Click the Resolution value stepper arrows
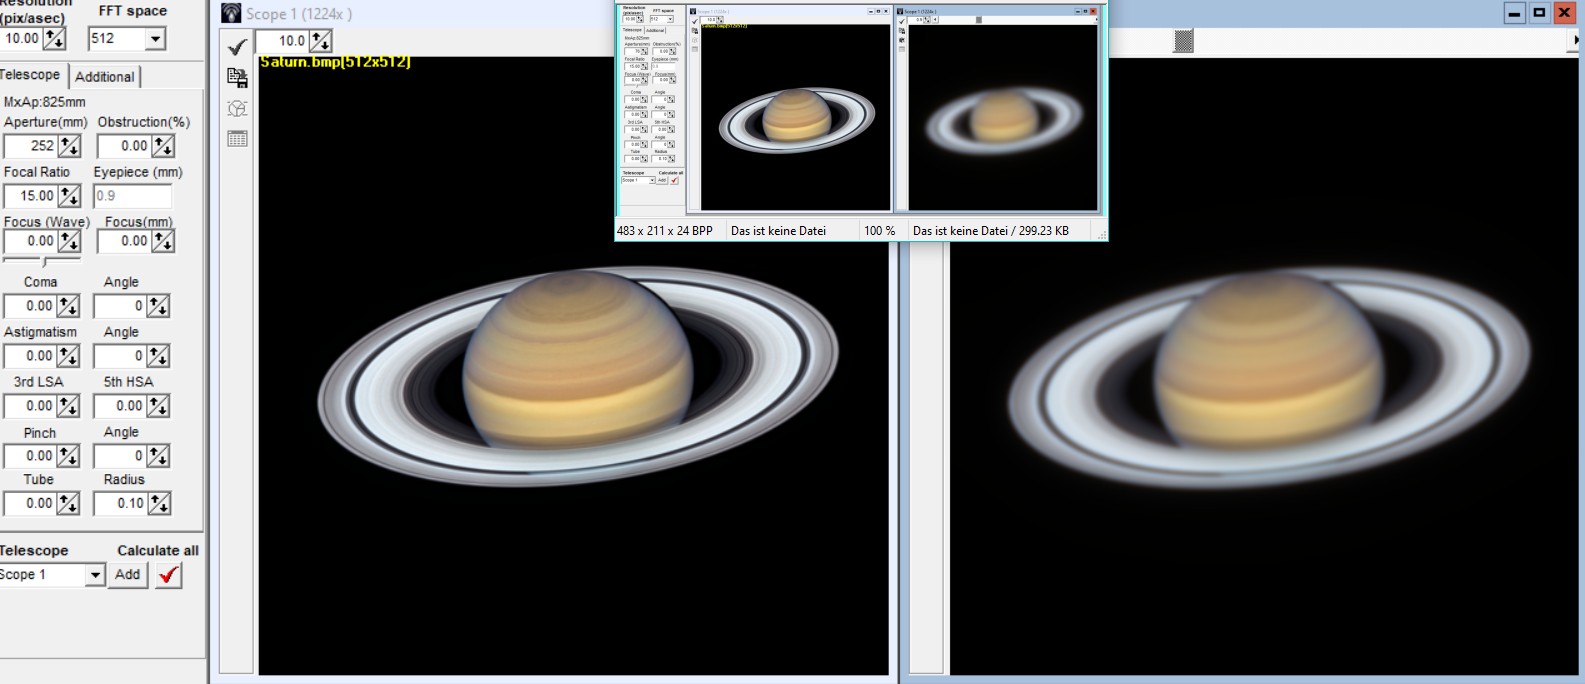Image resolution: width=1585 pixels, height=684 pixels. point(54,39)
